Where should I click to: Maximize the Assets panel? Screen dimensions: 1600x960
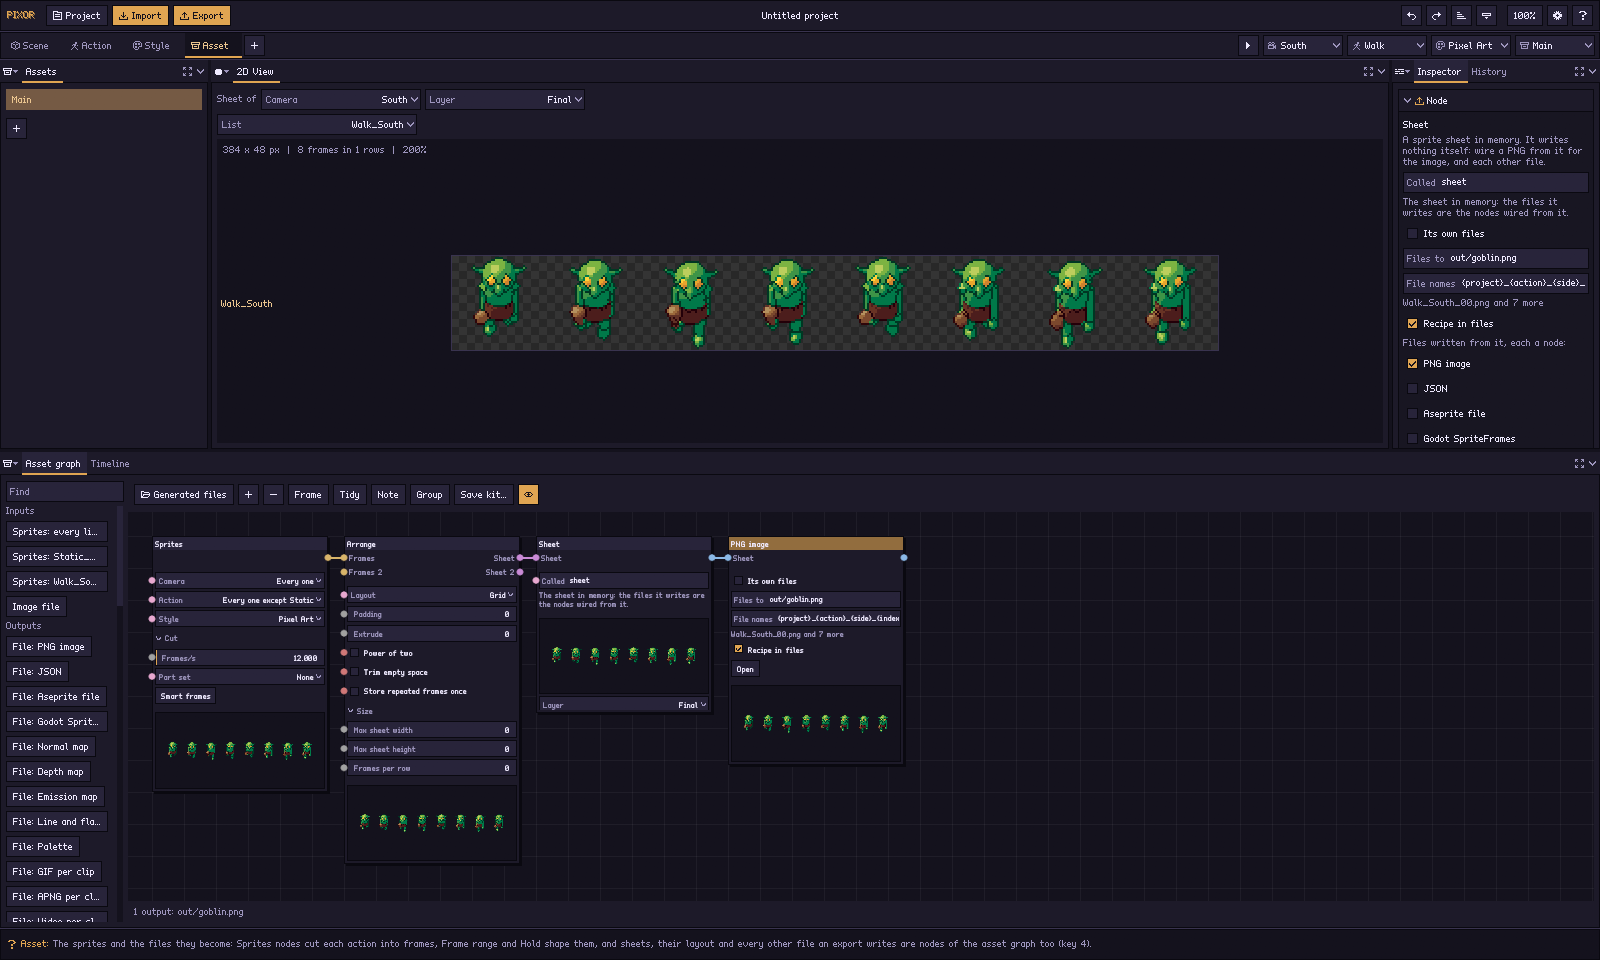187,72
